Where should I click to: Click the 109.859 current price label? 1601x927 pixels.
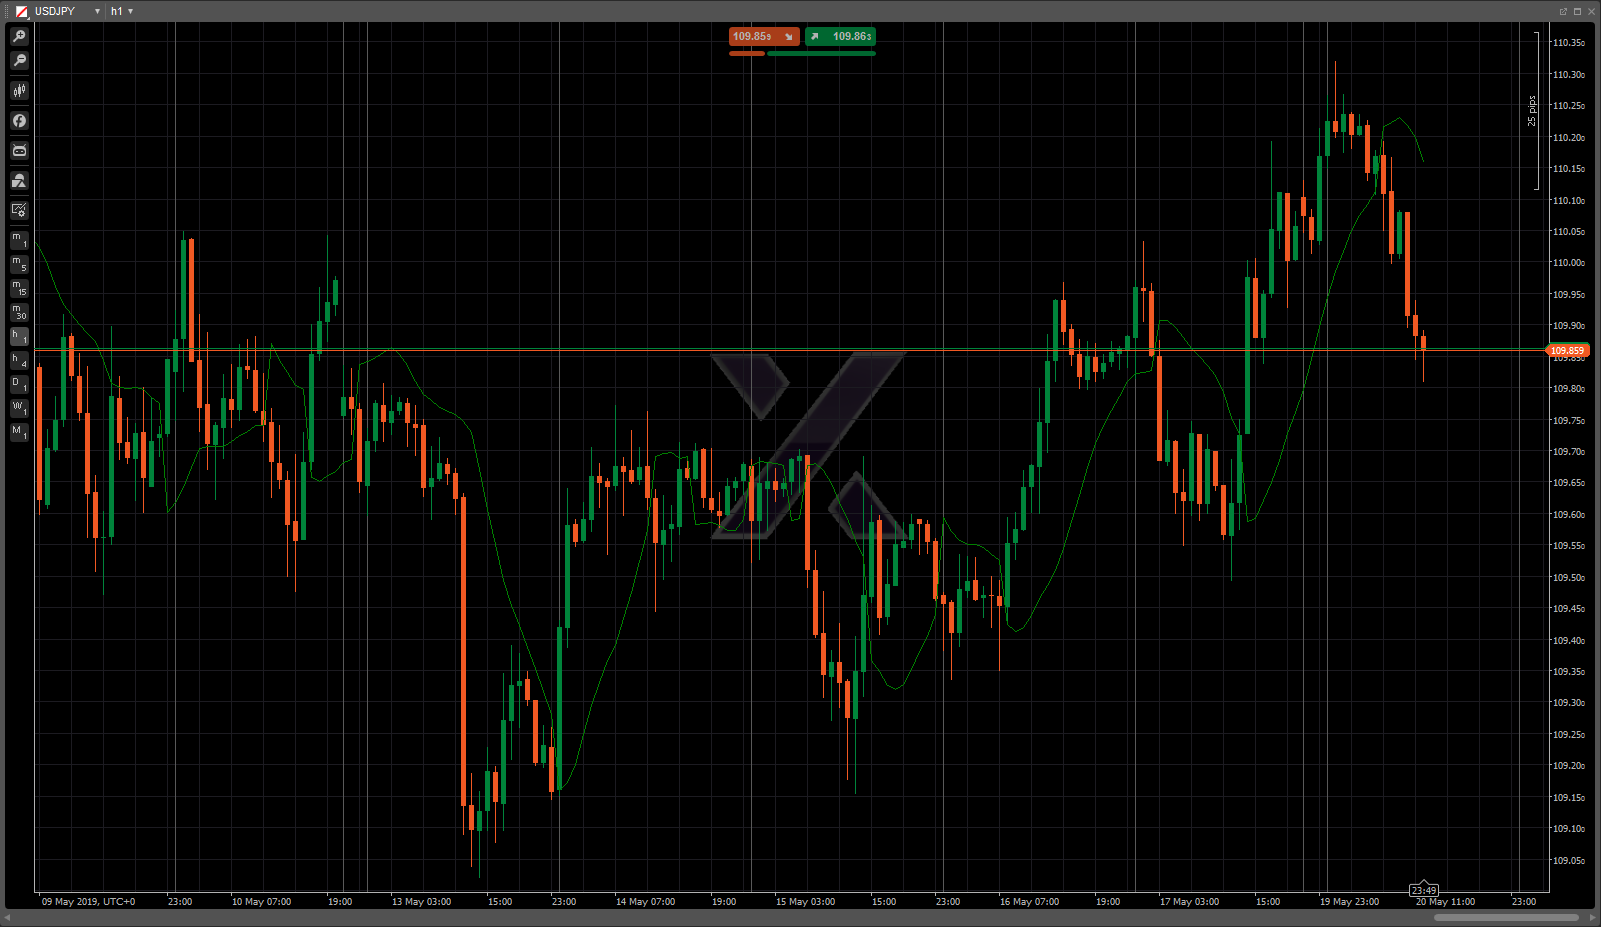point(1567,351)
